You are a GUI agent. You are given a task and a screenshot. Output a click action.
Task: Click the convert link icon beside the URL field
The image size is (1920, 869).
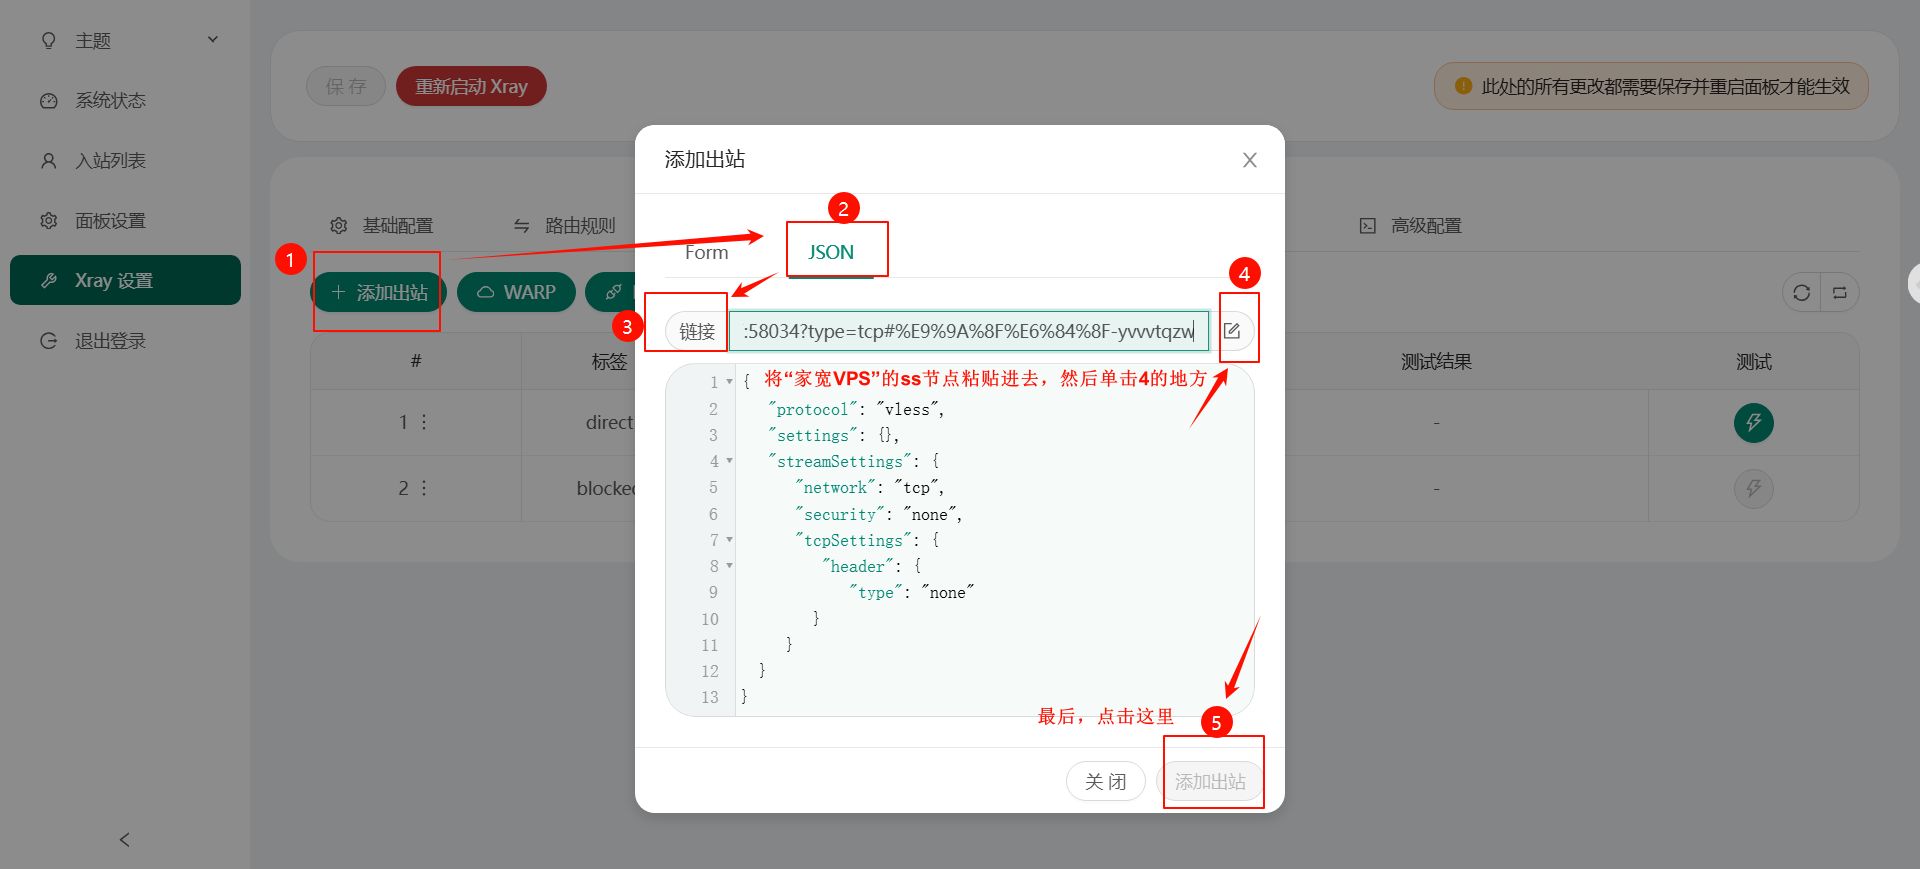(1232, 331)
